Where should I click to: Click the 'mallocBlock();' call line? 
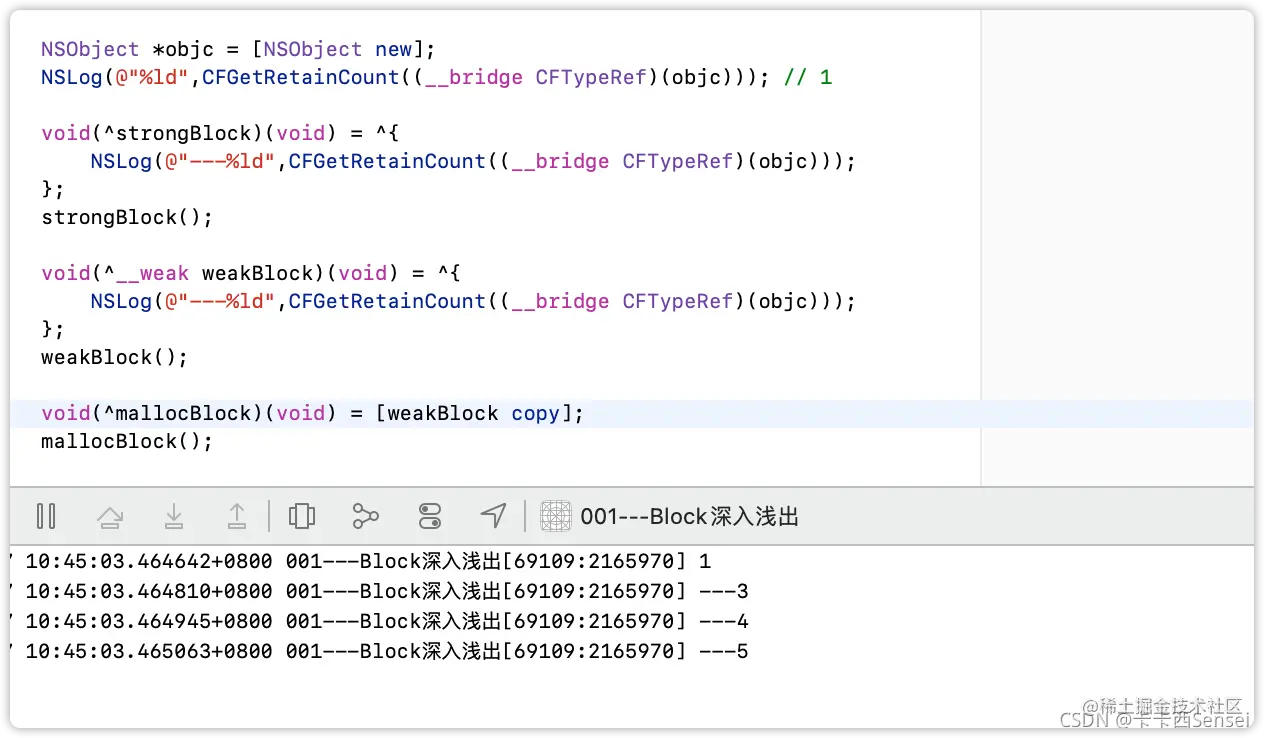pos(127,441)
